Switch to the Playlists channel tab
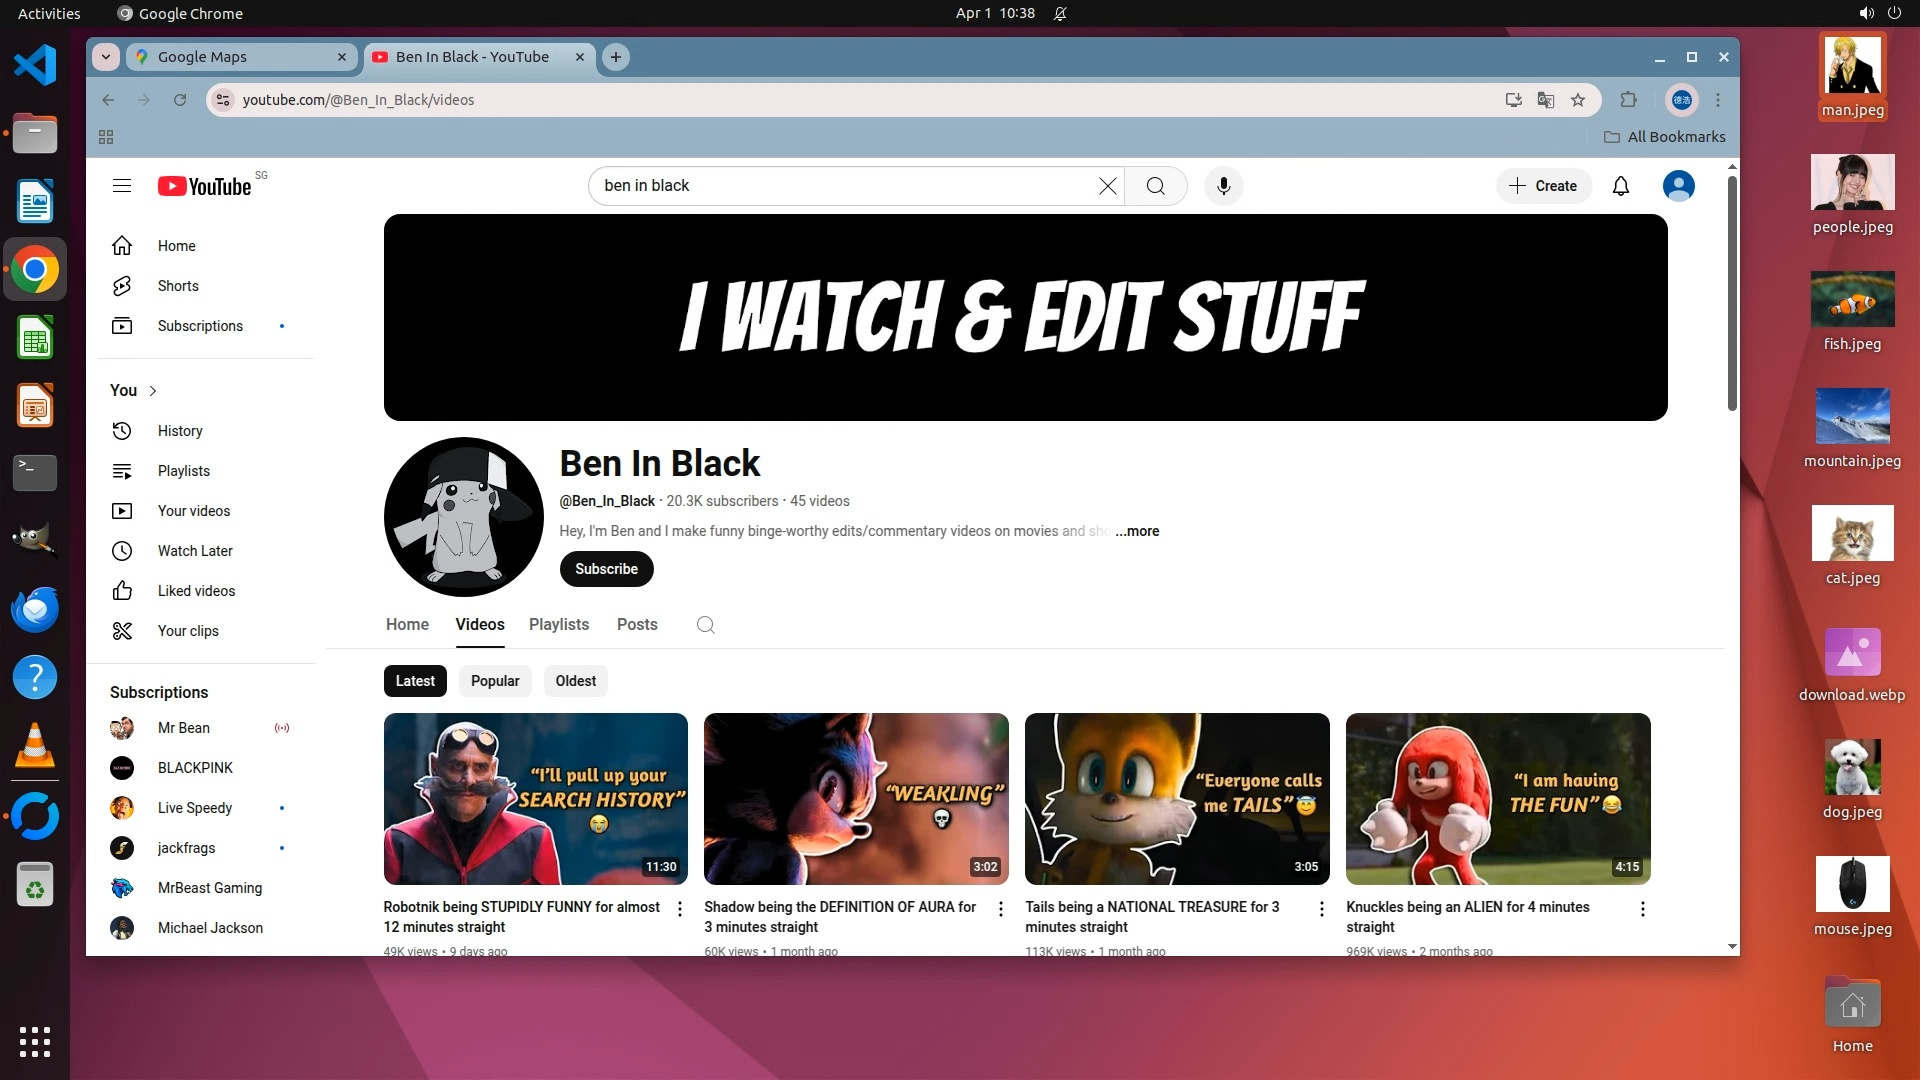 coord(558,625)
